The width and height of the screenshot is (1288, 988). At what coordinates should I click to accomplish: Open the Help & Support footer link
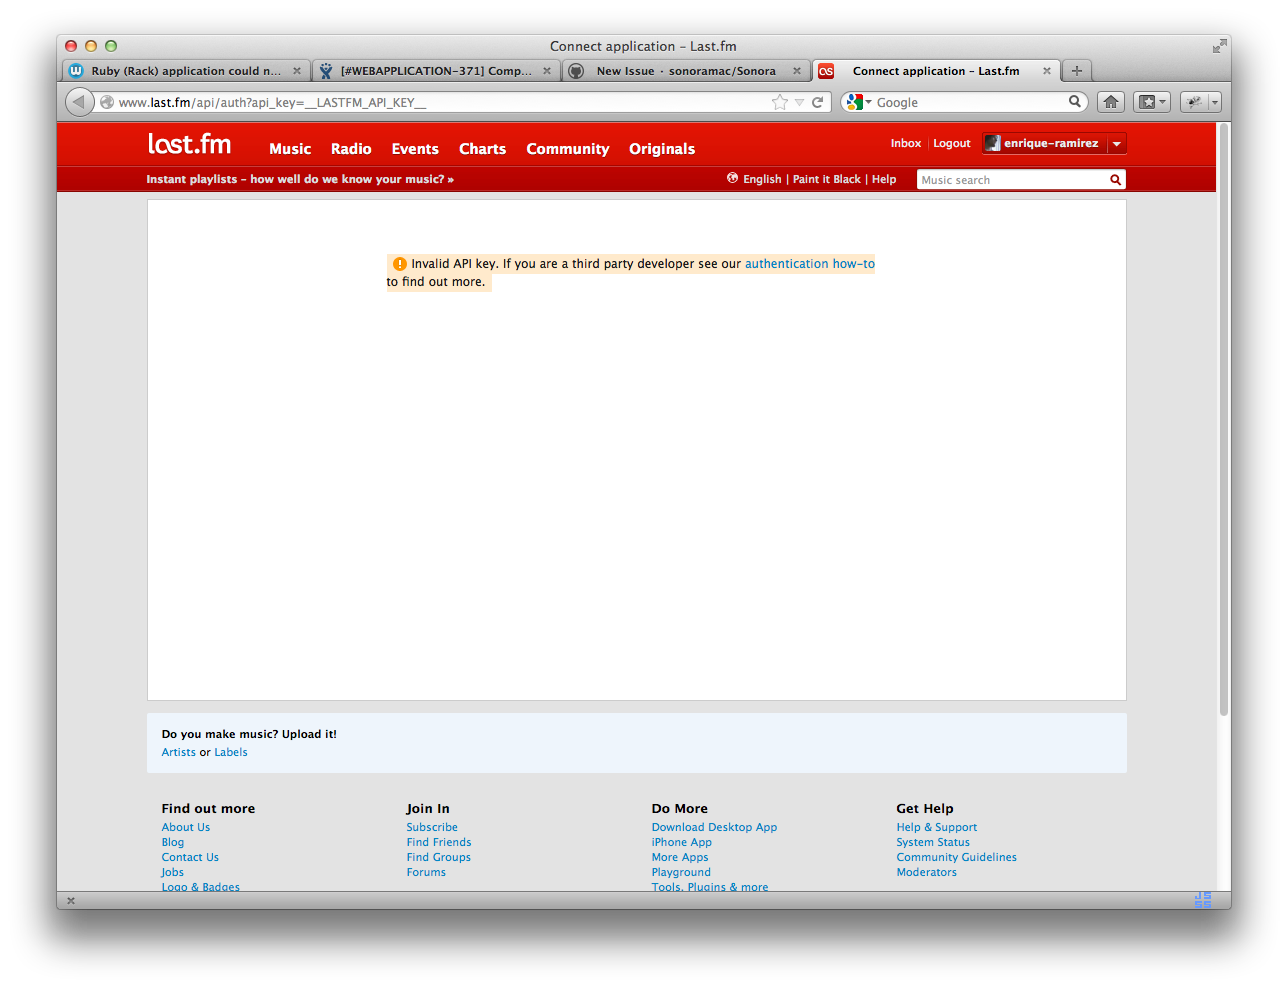click(x=937, y=827)
